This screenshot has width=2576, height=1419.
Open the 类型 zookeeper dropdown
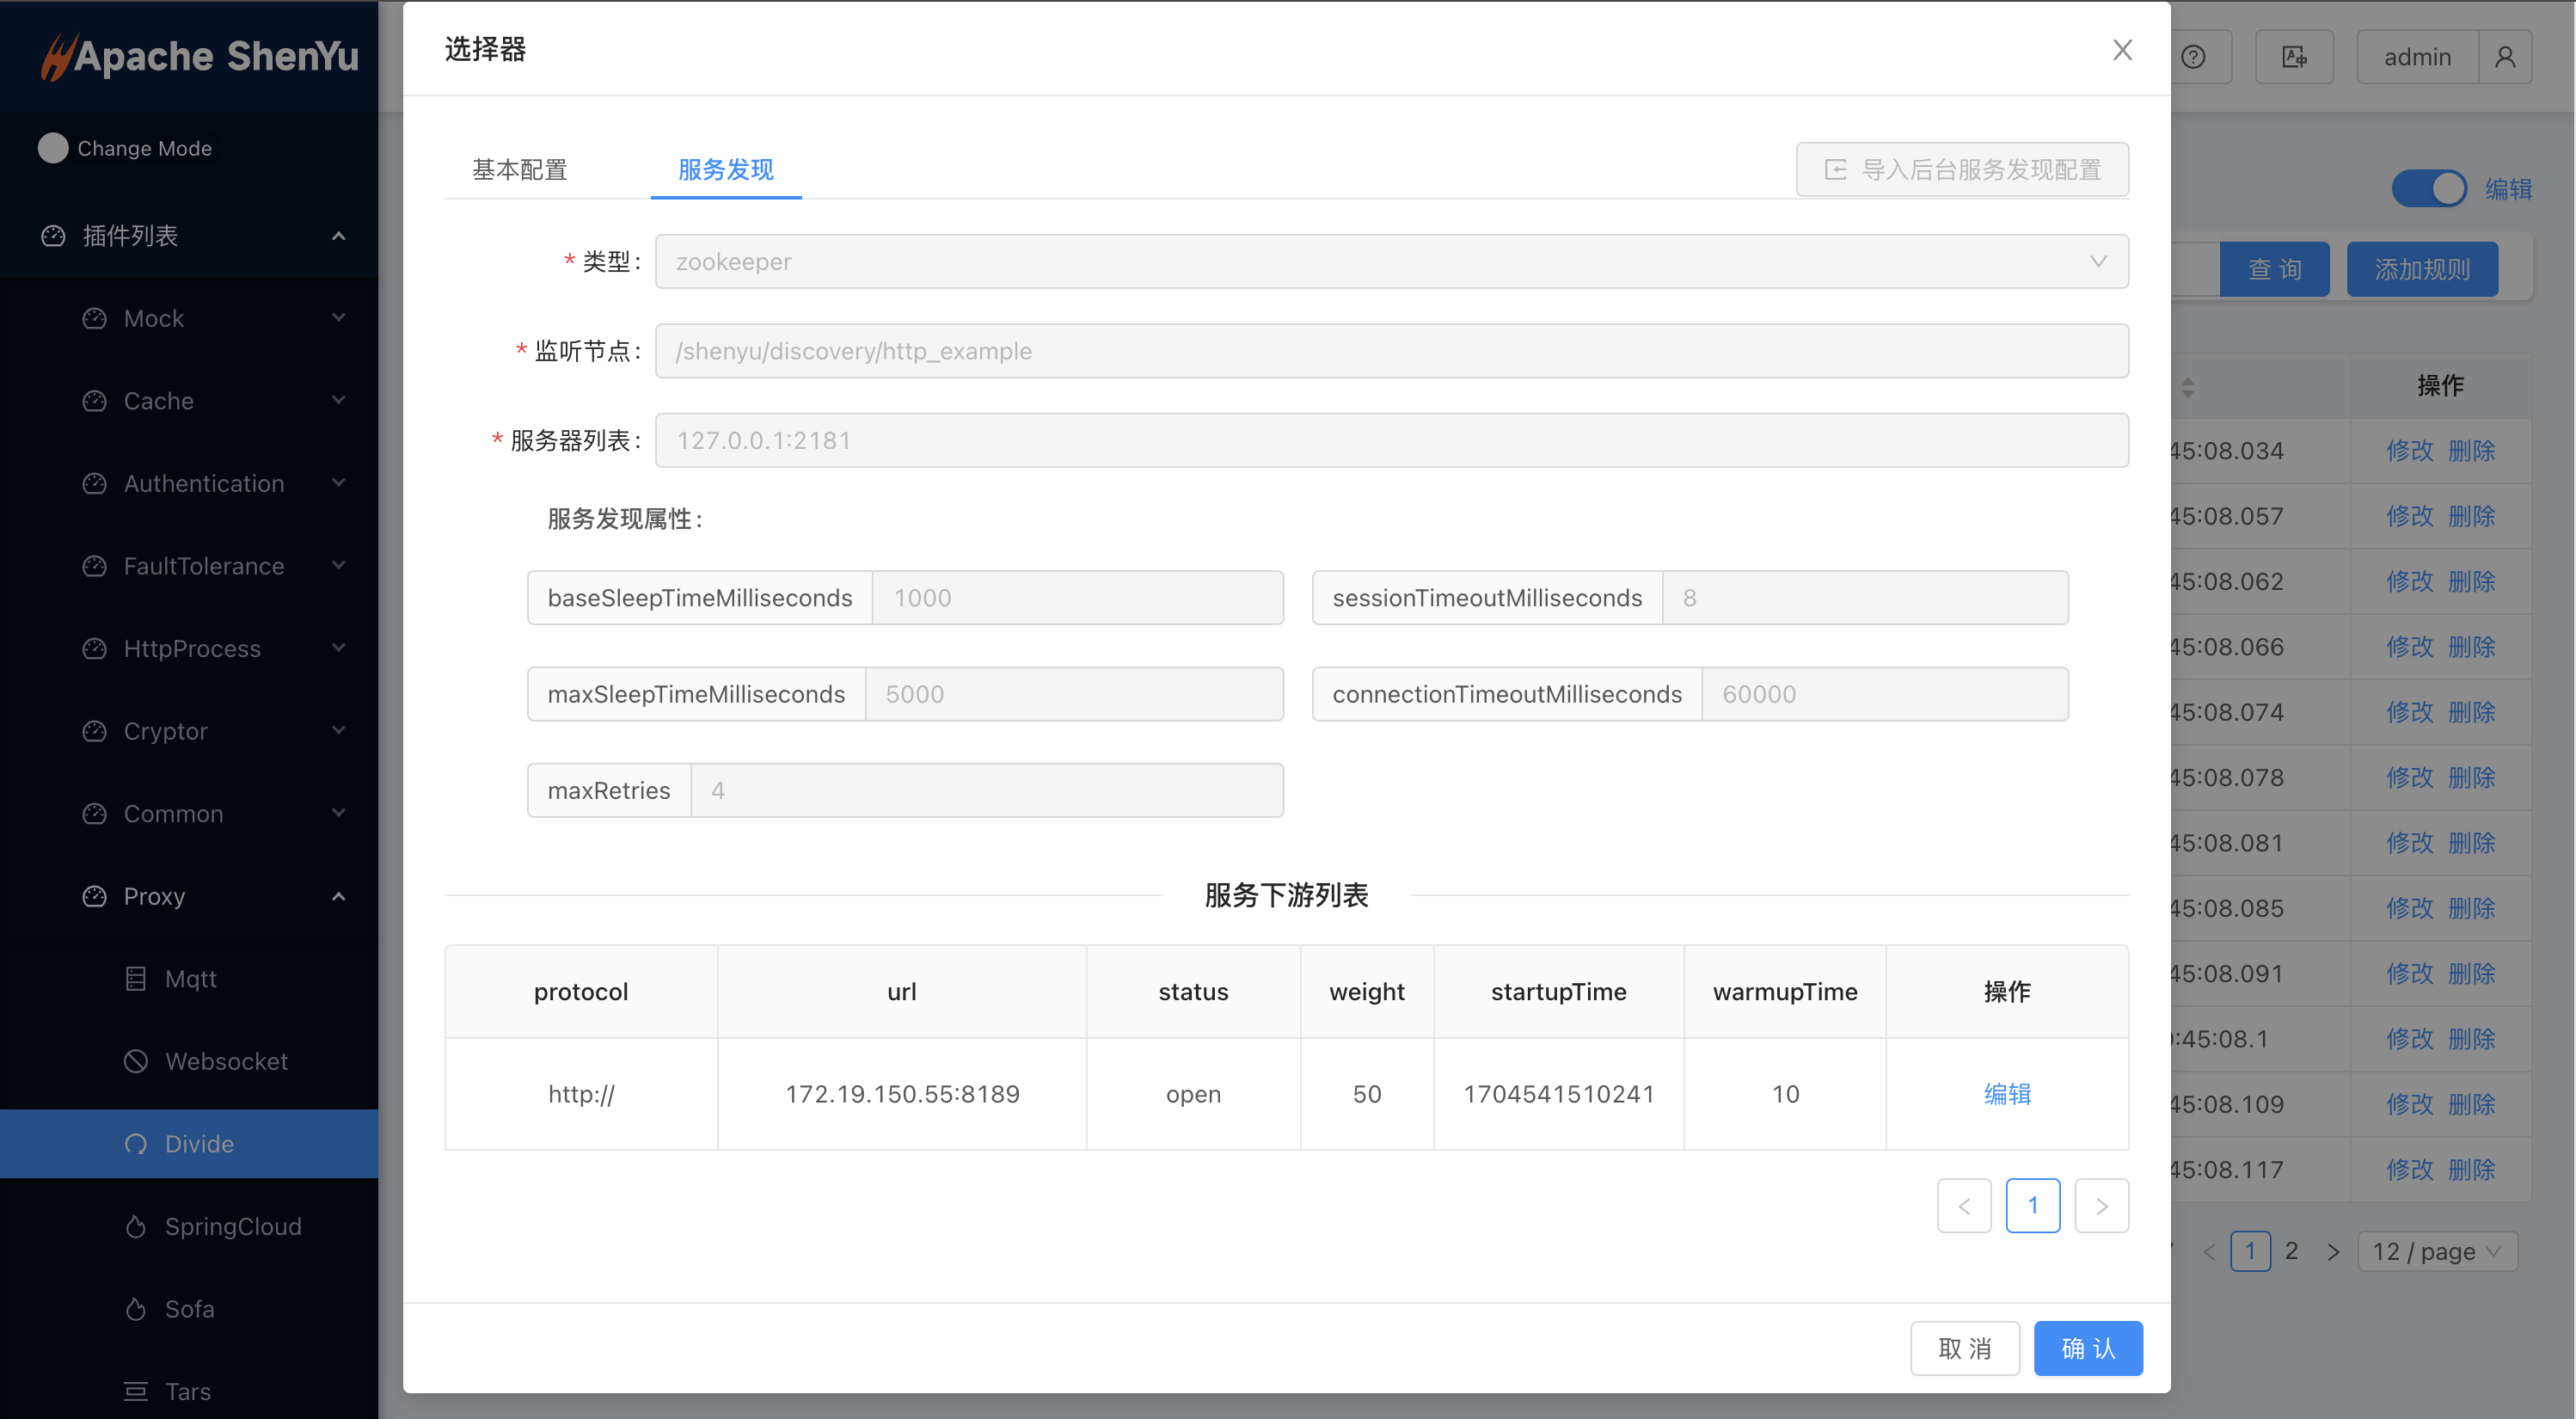tap(1391, 262)
